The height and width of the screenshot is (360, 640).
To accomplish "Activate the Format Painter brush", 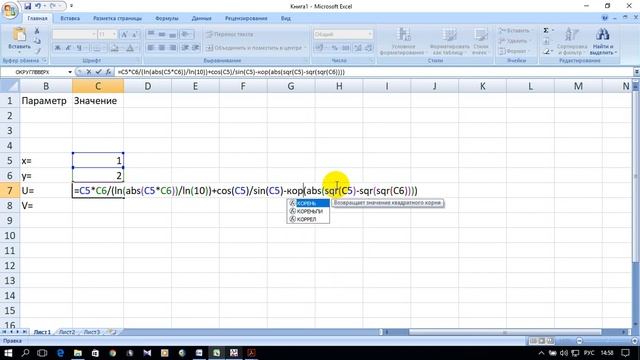I will 37,51.
